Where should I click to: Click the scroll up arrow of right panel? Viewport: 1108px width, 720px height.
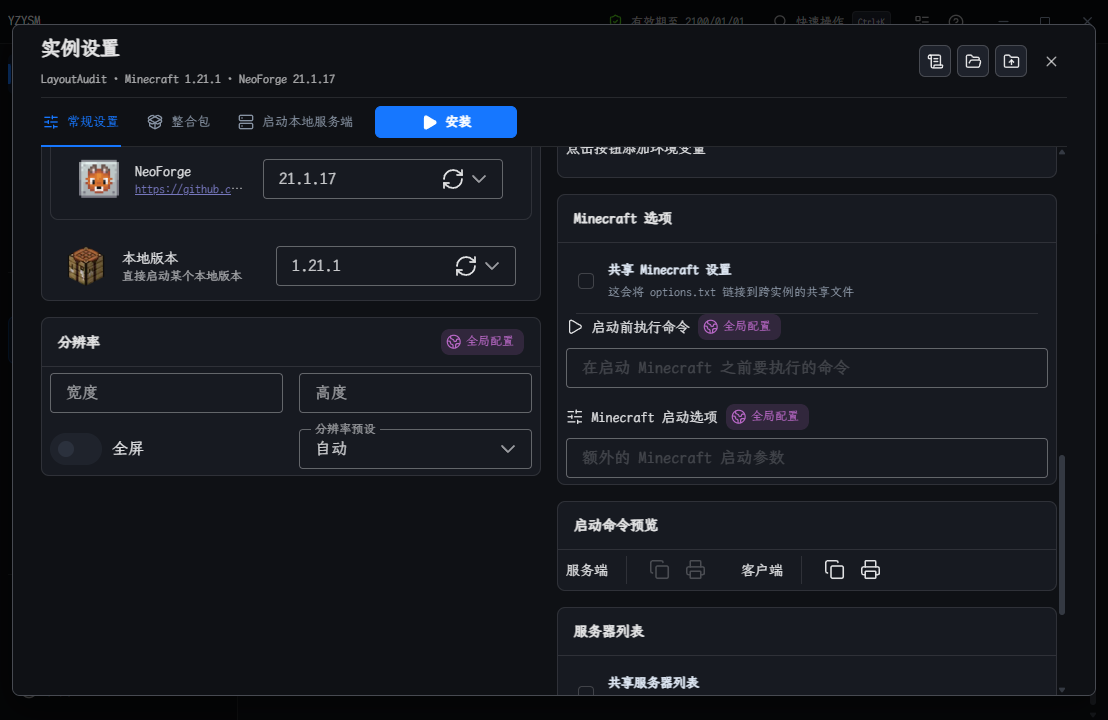pyautogui.click(x=1061, y=152)
